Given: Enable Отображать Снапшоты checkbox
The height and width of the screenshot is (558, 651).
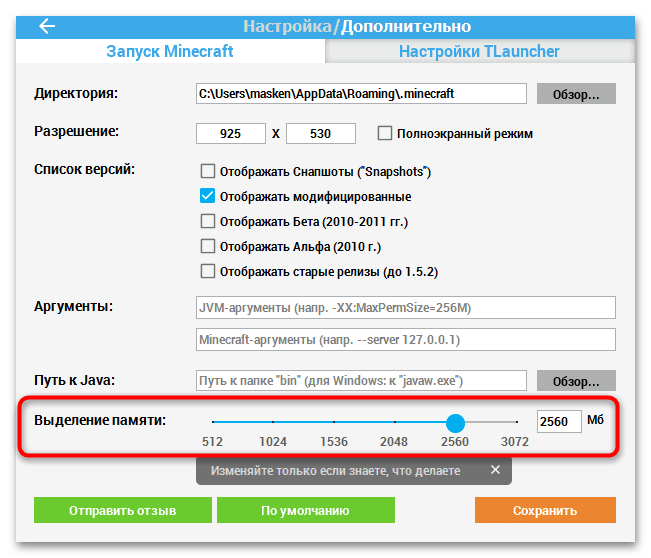Looking at the screenshot, I should [208, 171].
